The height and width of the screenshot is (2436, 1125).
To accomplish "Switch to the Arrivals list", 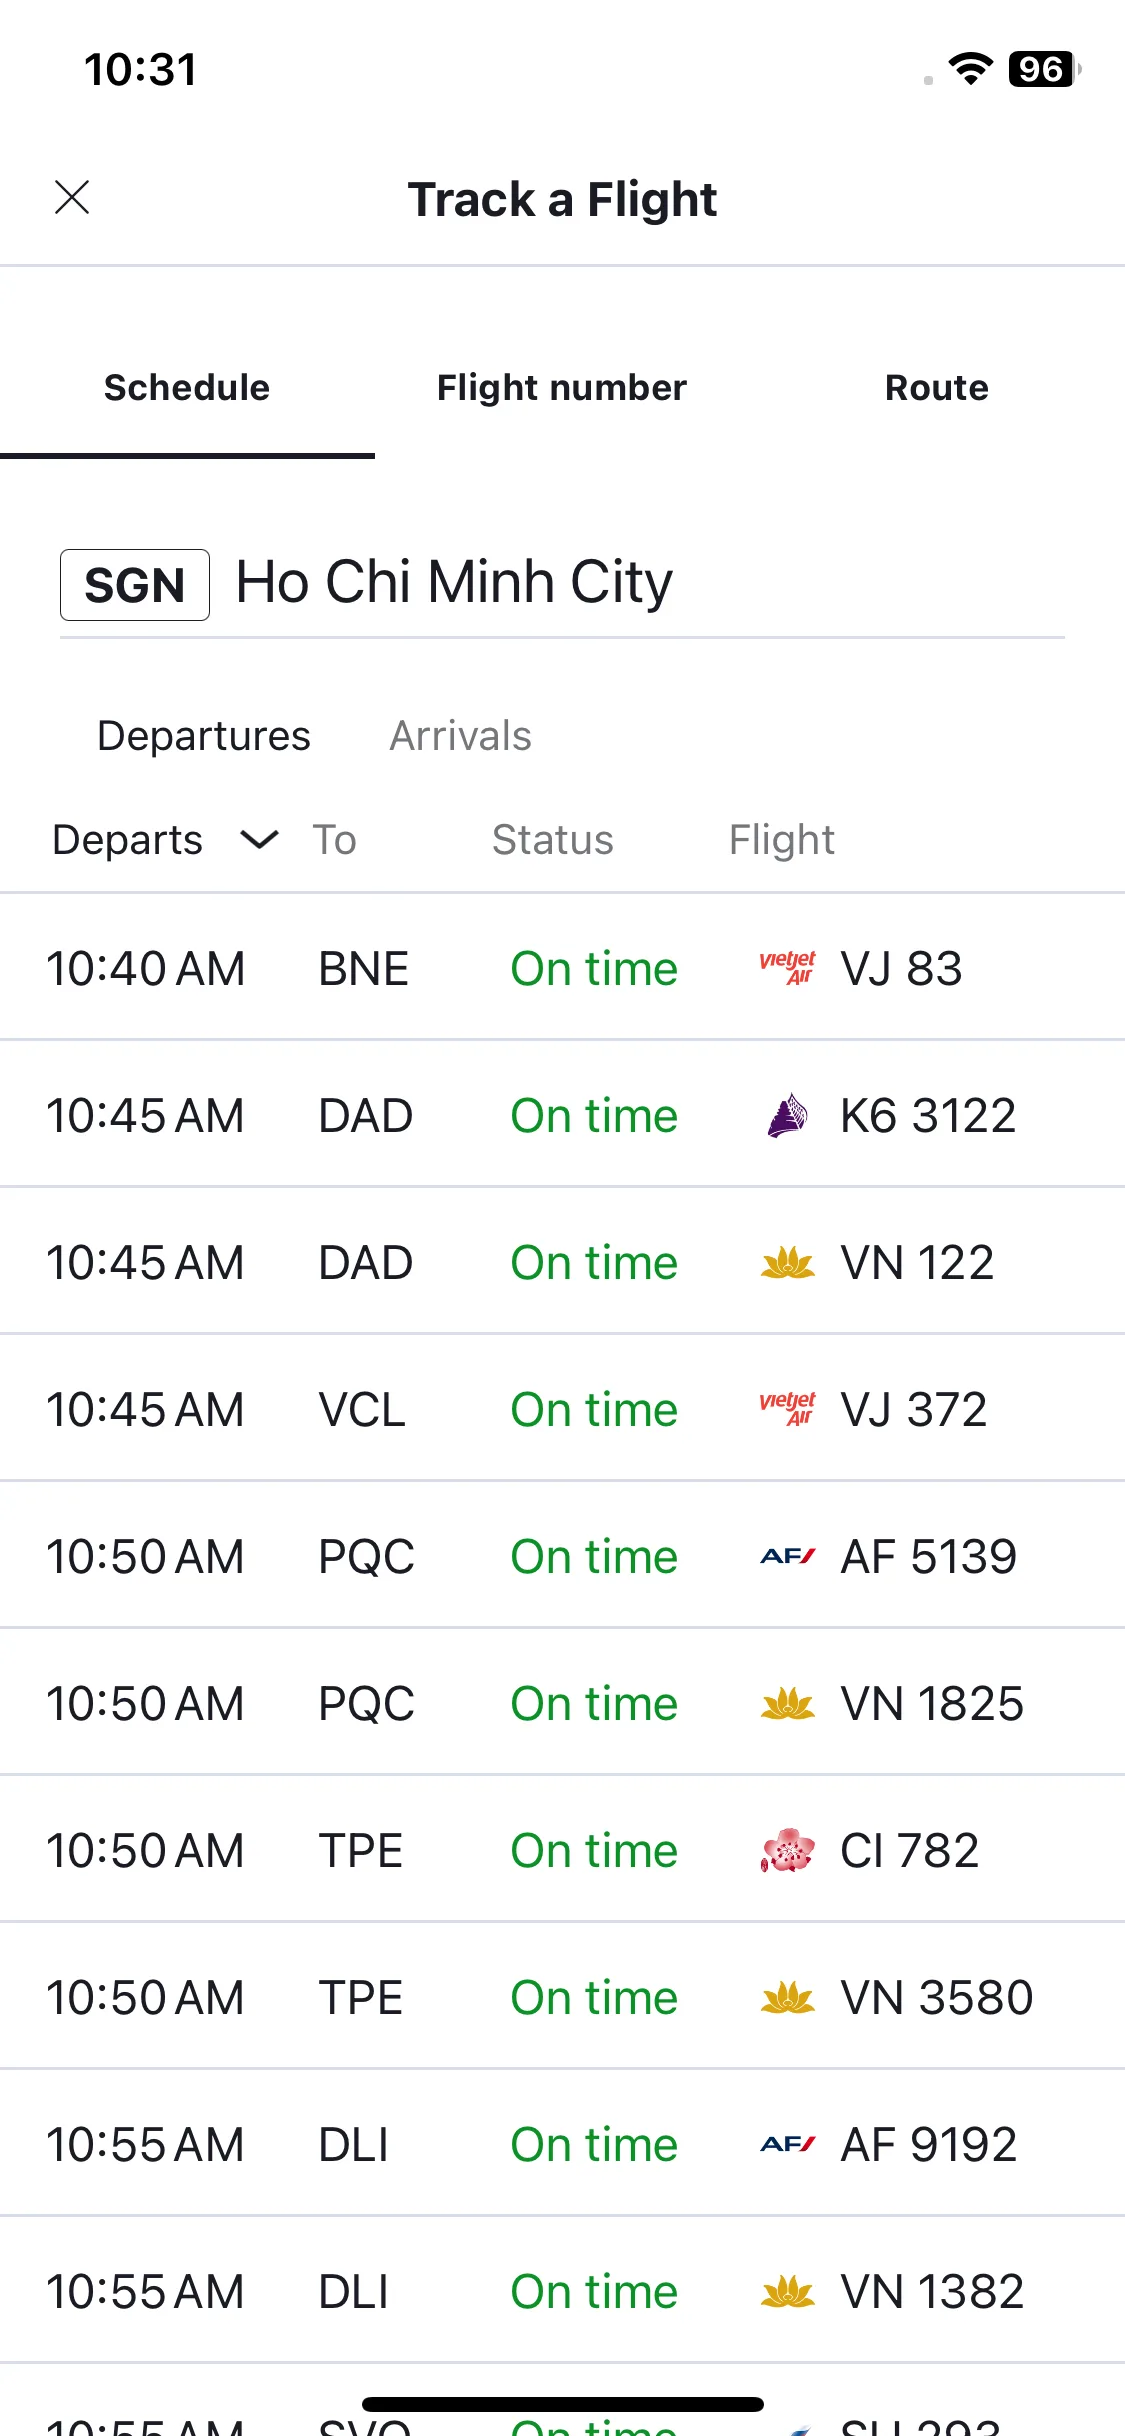I will click(460, 736).
